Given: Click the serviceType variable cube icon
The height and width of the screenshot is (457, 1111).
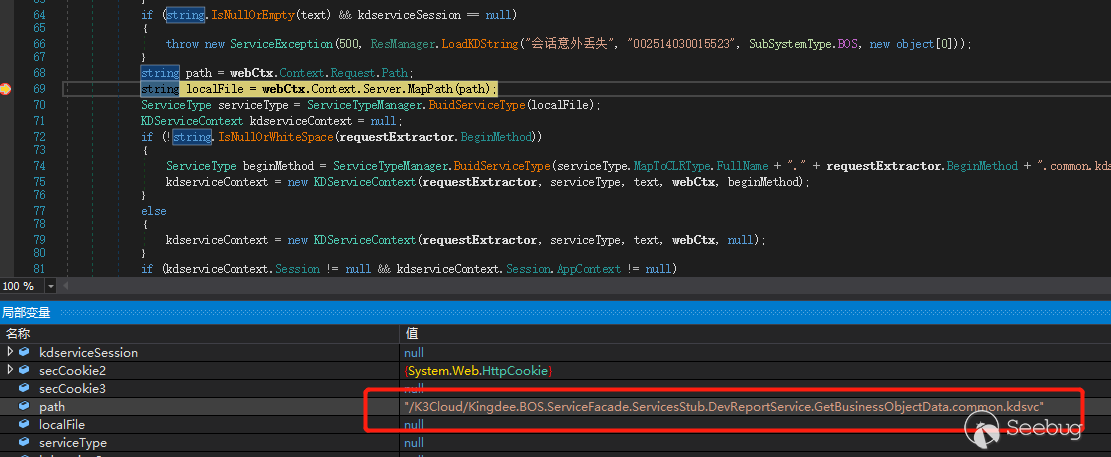Looking at the screenshot, I should tap(24, 443).
